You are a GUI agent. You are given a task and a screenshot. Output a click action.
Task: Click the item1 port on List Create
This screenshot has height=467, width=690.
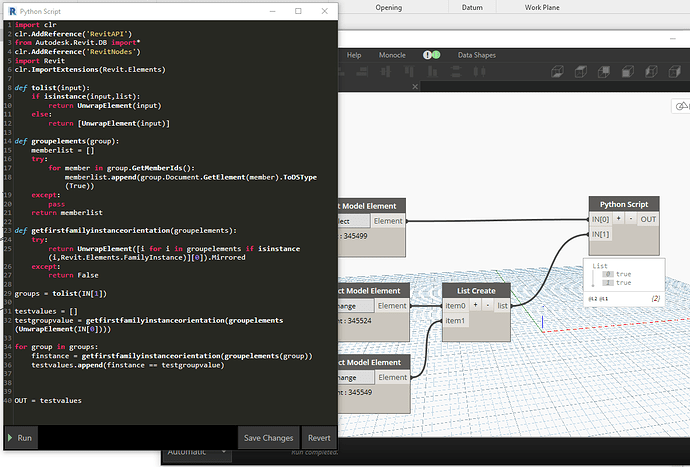pyautogui.click(x=455, y=320)
